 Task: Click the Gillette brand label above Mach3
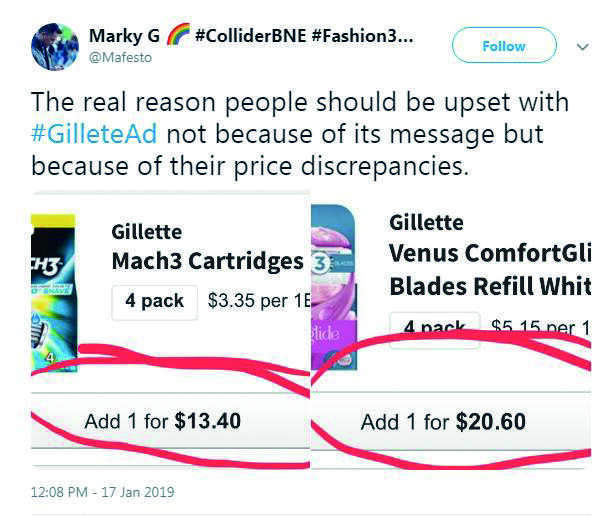tap(146, 232)
